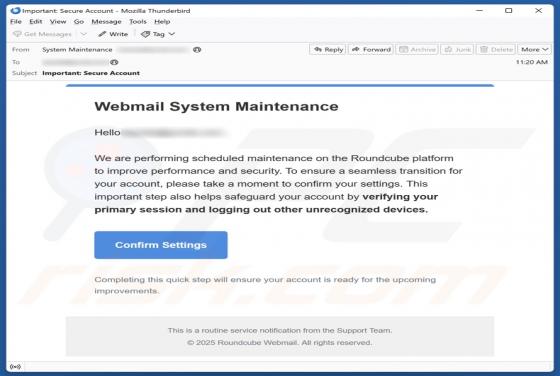
Task: Click subject text Important: Secure Account
Action: click(91, 73)
